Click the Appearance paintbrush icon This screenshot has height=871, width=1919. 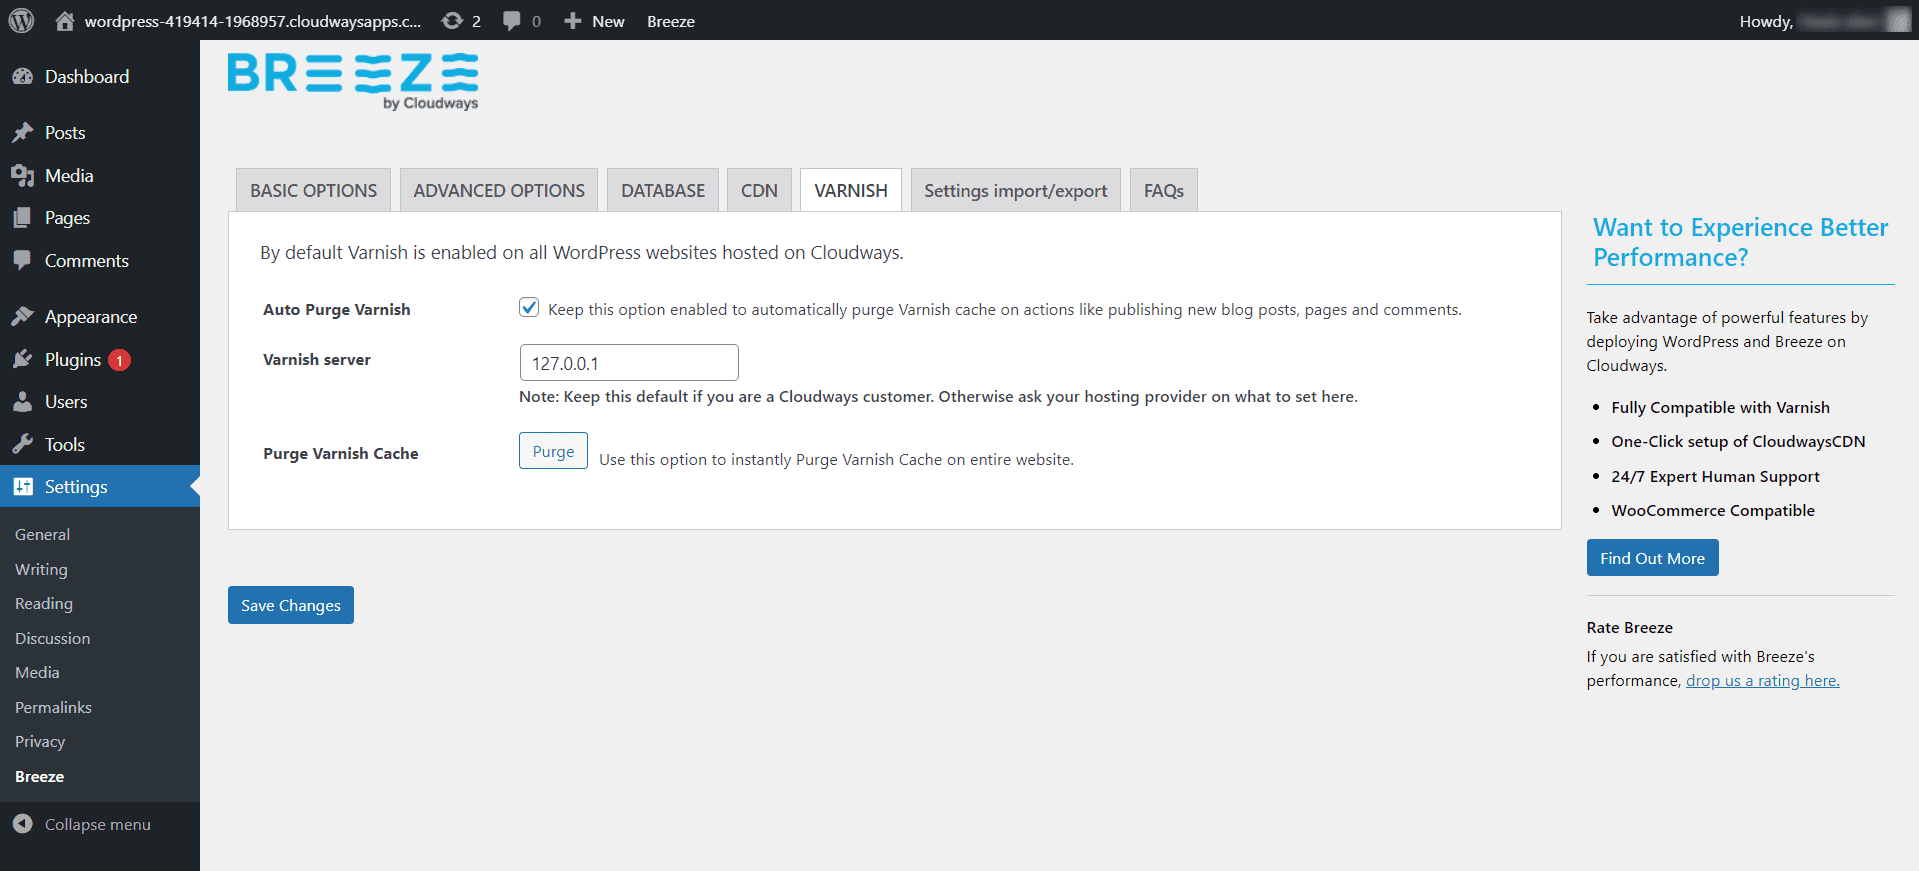coord(23,317)
